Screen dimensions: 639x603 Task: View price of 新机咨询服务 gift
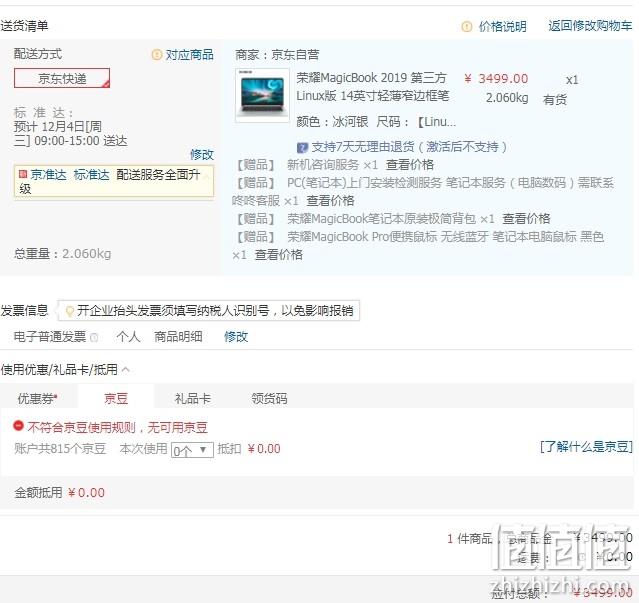pos(410,165)
